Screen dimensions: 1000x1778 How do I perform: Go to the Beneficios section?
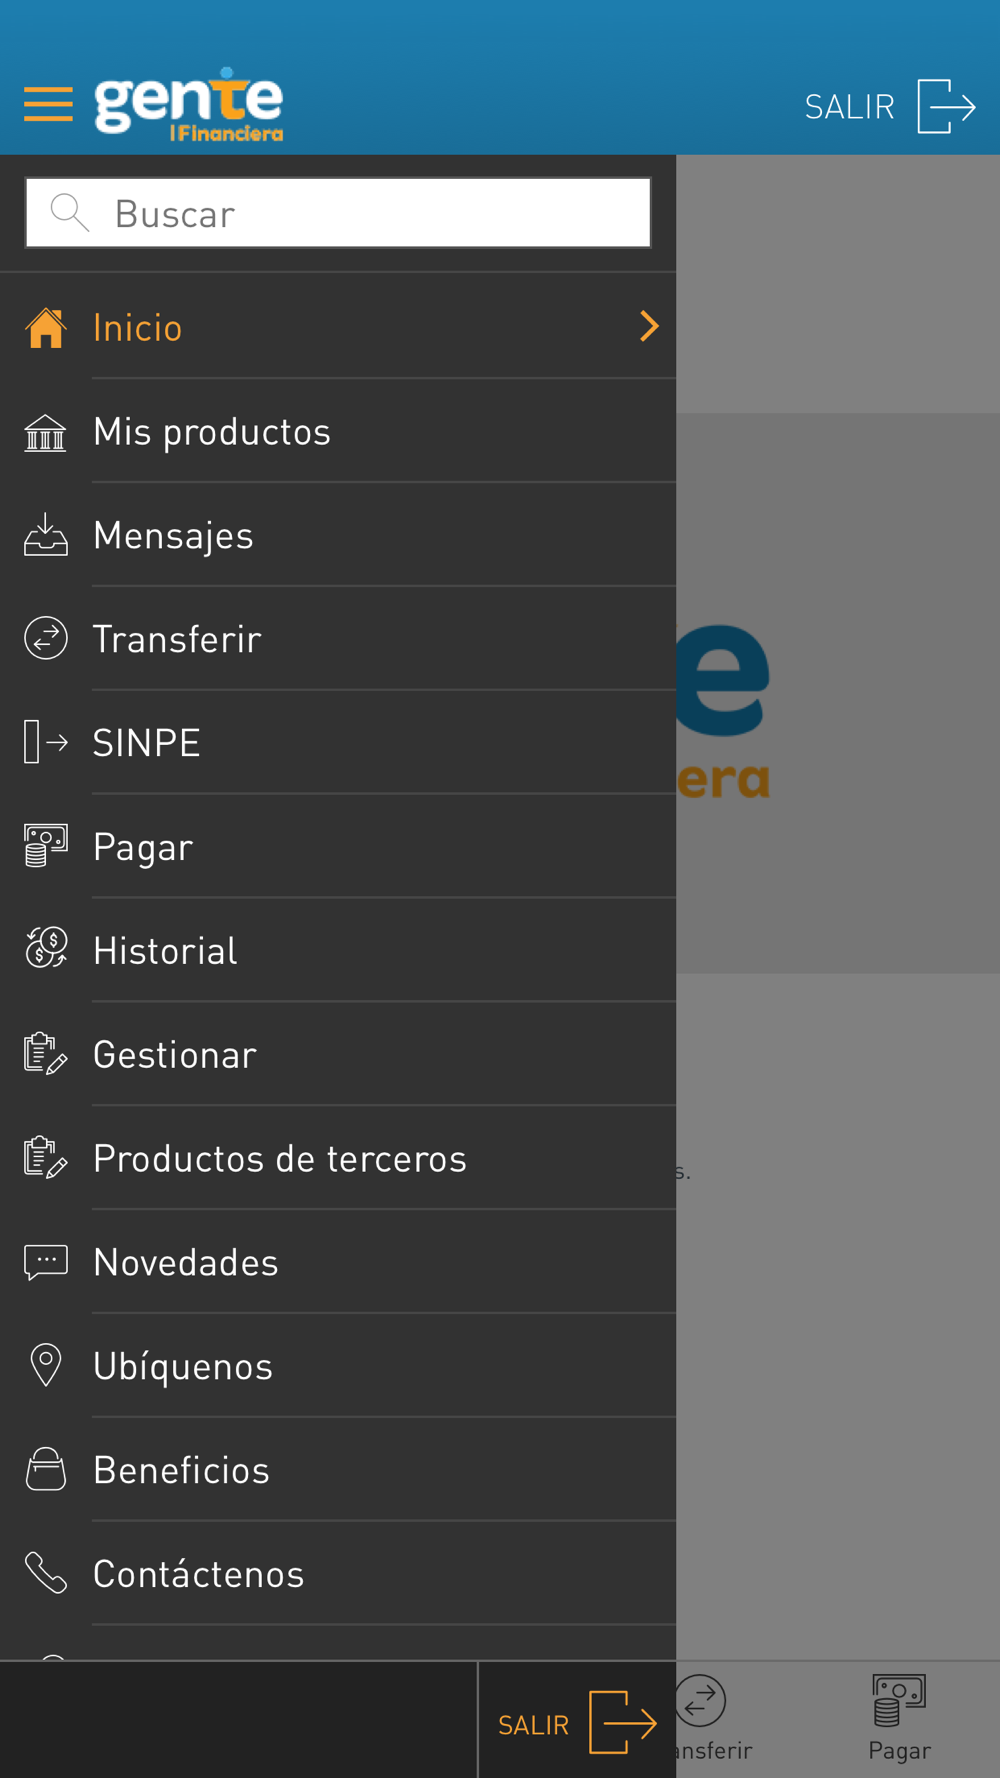click(x=181, y=1470)
